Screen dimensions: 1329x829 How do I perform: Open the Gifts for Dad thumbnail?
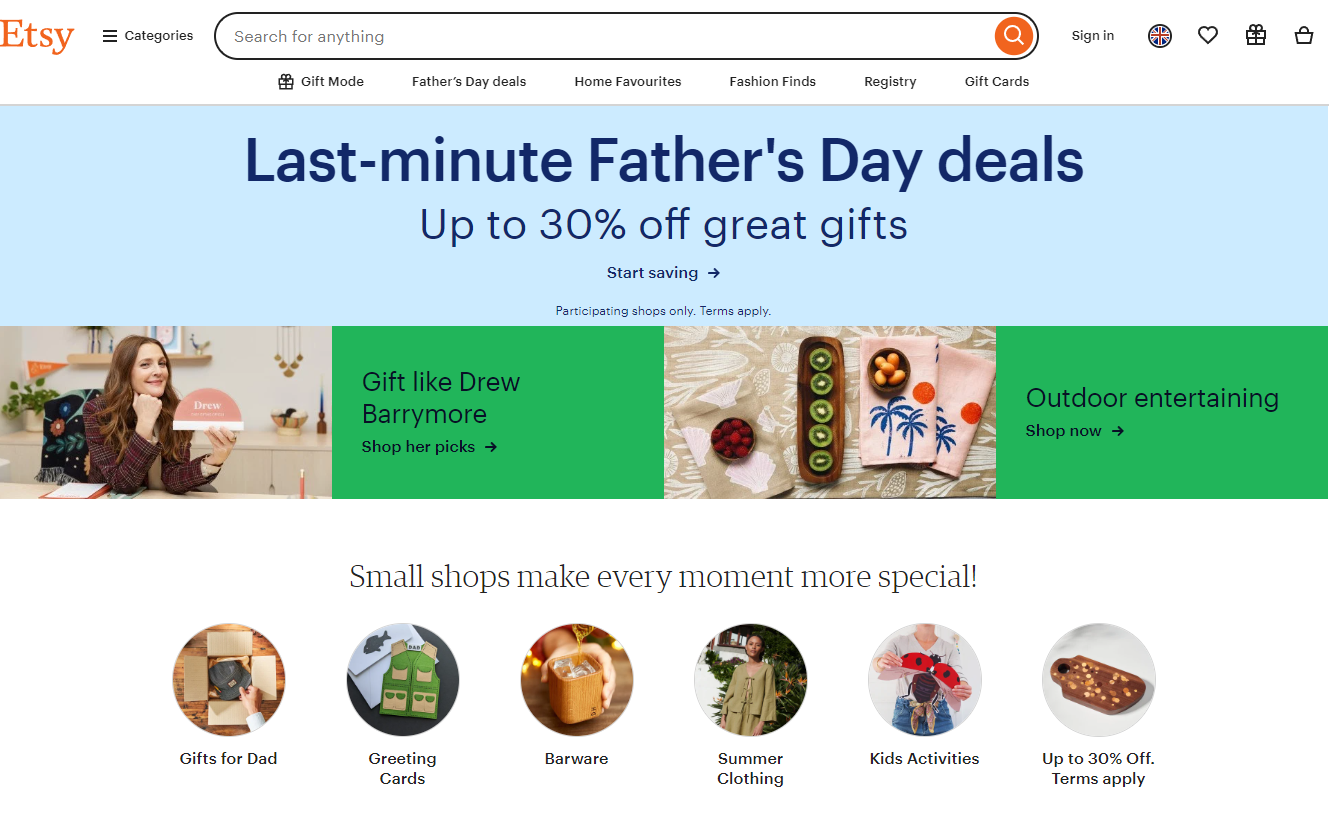click(229, 680)
